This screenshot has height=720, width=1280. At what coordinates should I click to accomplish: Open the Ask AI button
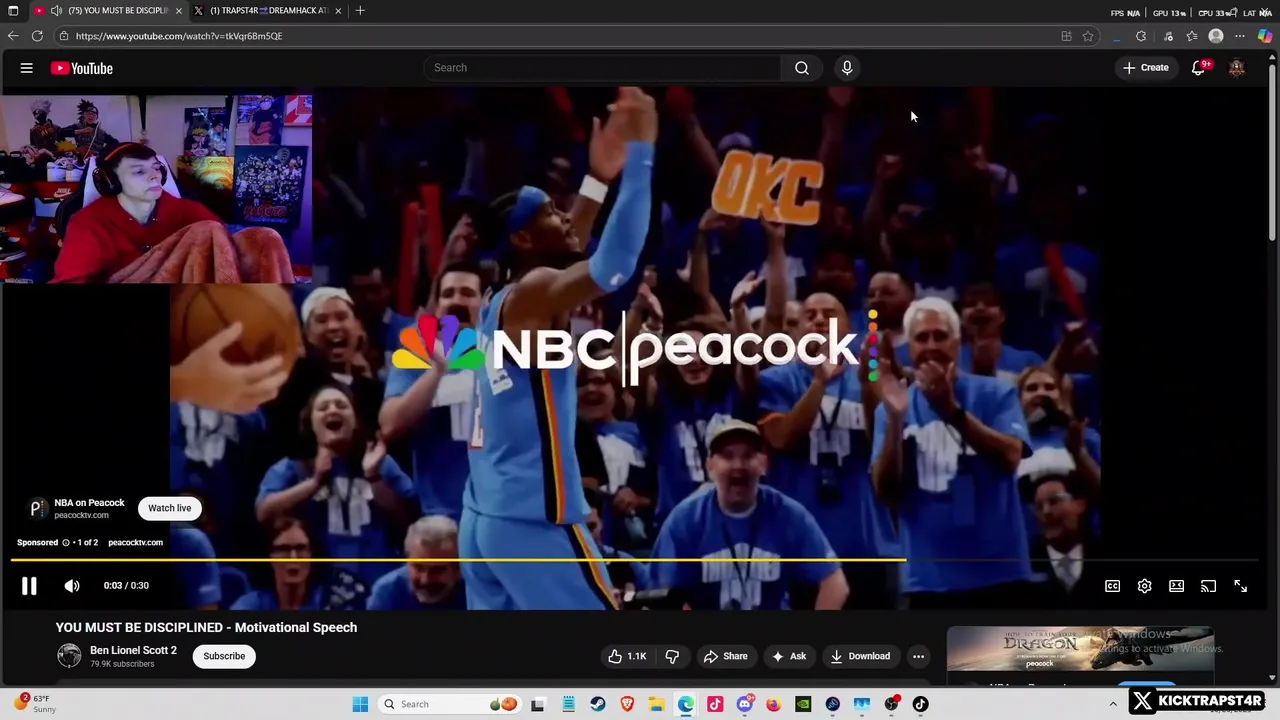click(789, 656)
